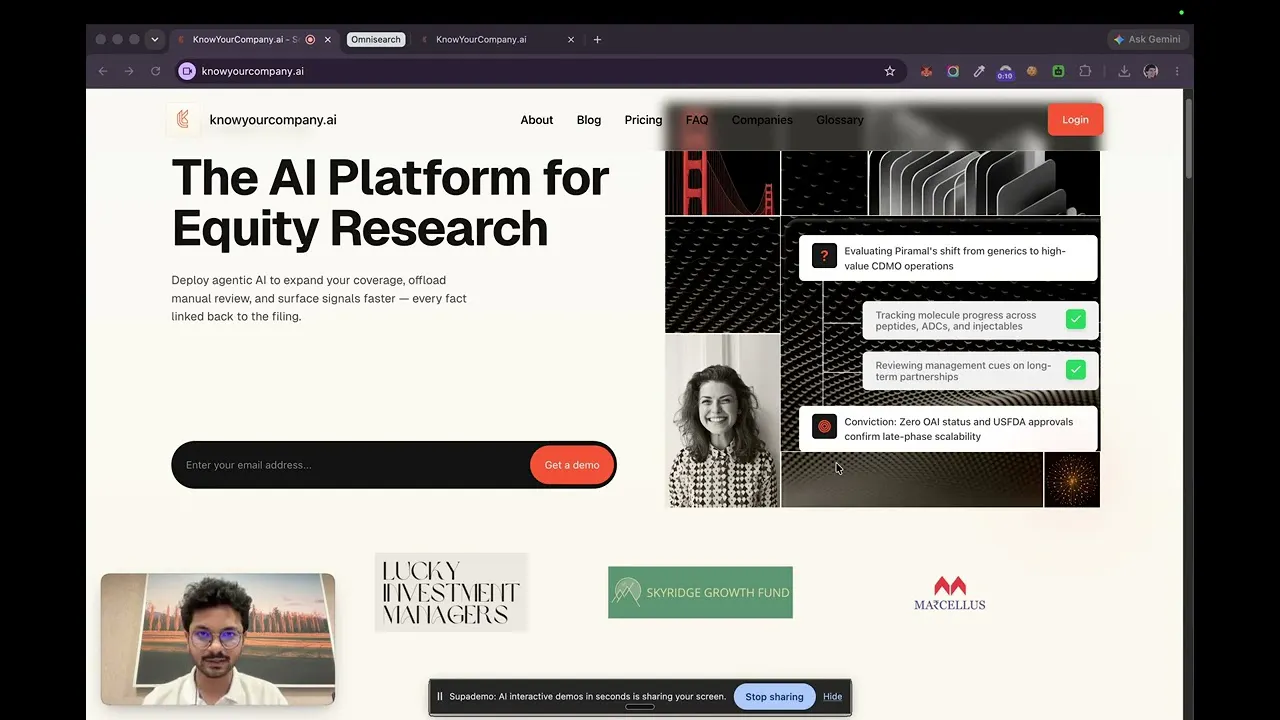Bookmark this page with the star icon
The image size is (1280, 720).
[x=889, y=71]
